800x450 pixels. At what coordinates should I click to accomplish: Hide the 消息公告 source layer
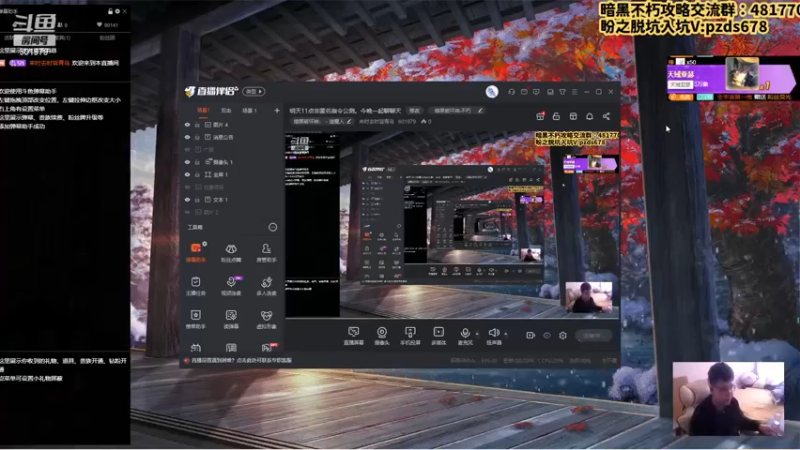pyautogui.click(x=187, y=137)
